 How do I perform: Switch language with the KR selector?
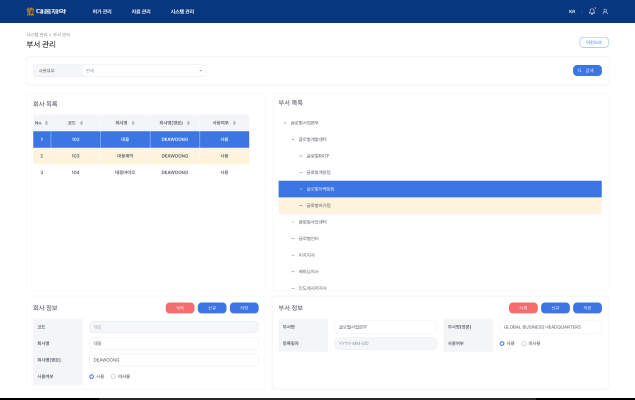[x=572, y=11]
